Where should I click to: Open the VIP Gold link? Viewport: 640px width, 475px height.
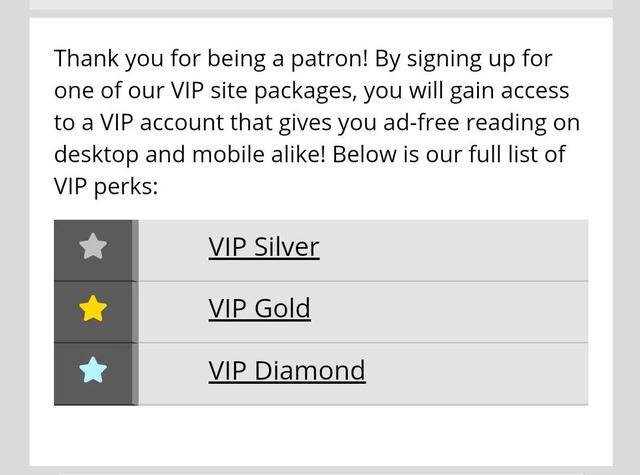[260, 309]
